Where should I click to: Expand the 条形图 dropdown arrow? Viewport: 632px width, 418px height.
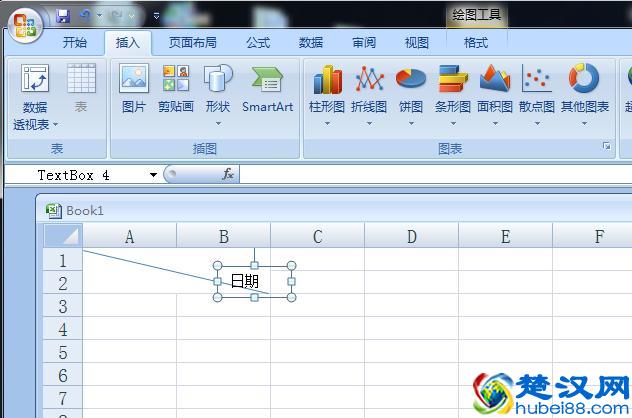click(453, 123)
